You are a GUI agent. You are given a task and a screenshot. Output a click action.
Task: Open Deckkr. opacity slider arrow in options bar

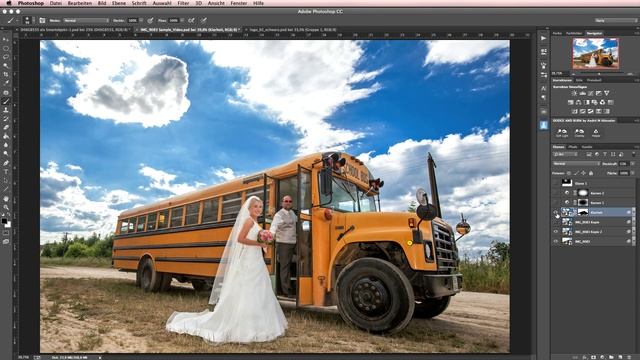pos(141,20)
